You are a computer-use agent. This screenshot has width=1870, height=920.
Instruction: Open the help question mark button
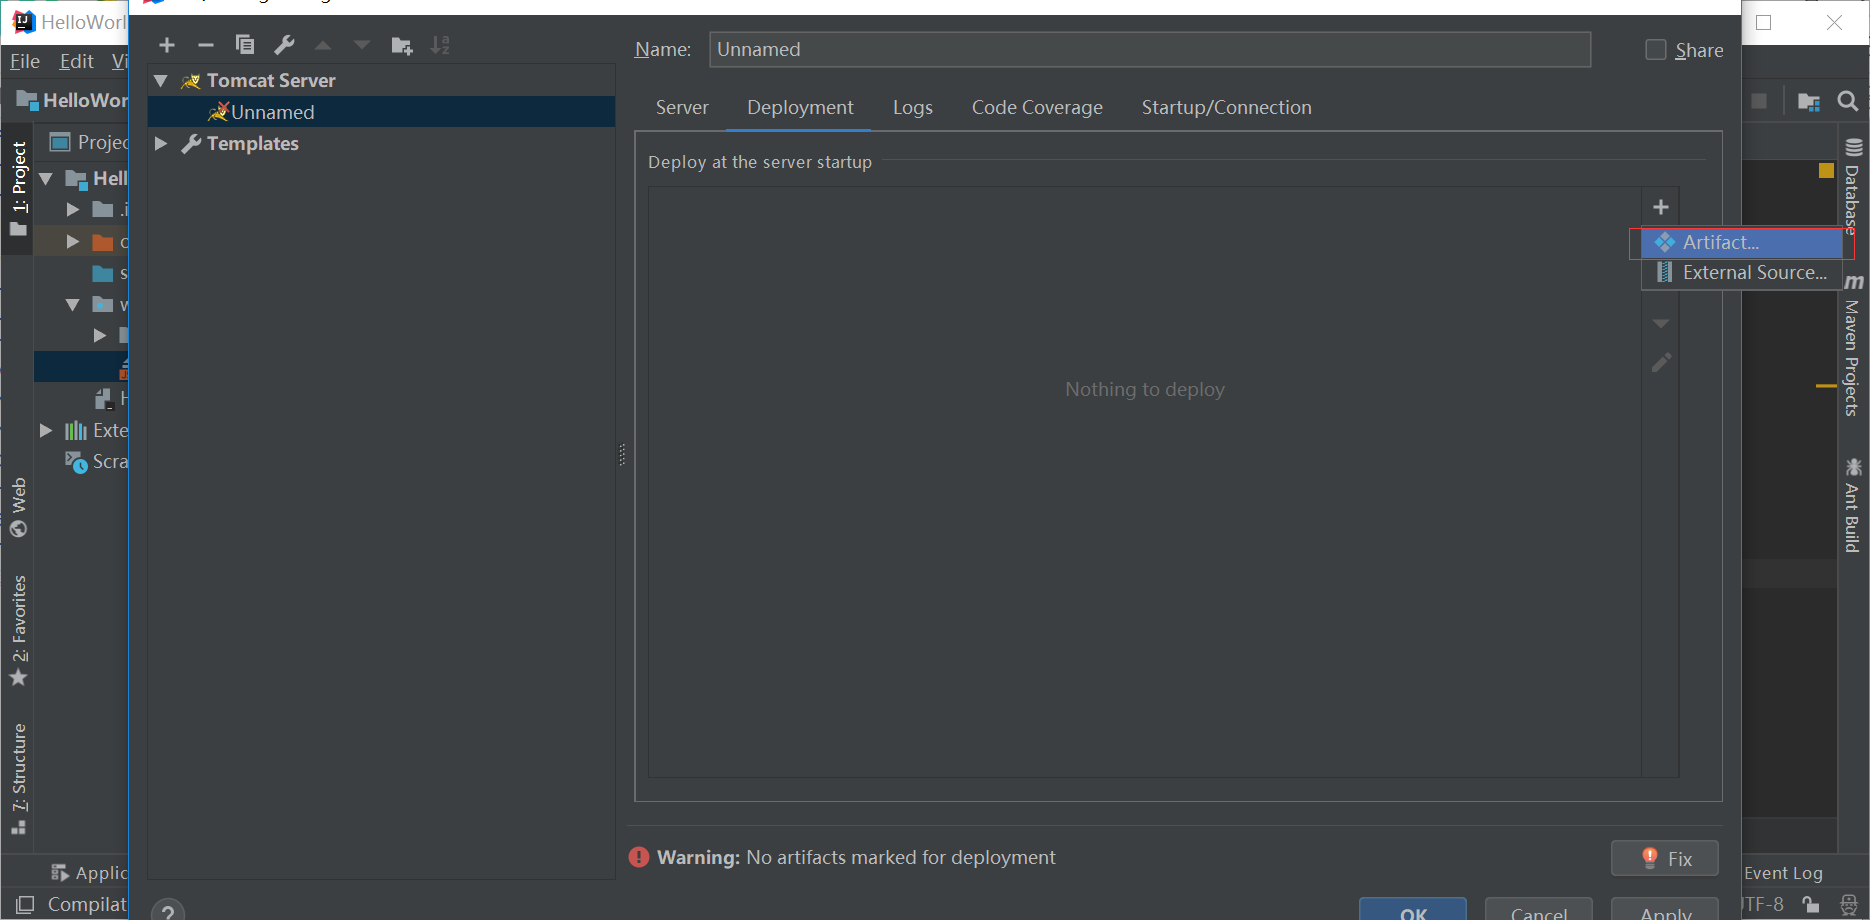[168, 912]
